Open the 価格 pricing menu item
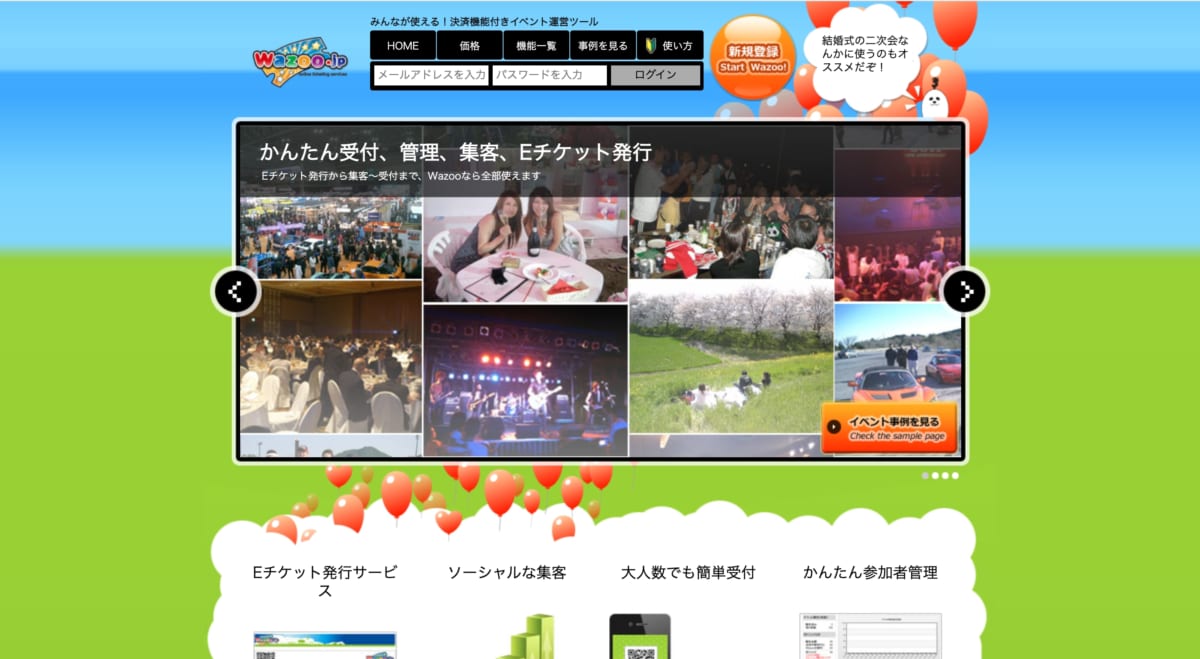This screenshot has height=659, width=1200. [469, 46]
